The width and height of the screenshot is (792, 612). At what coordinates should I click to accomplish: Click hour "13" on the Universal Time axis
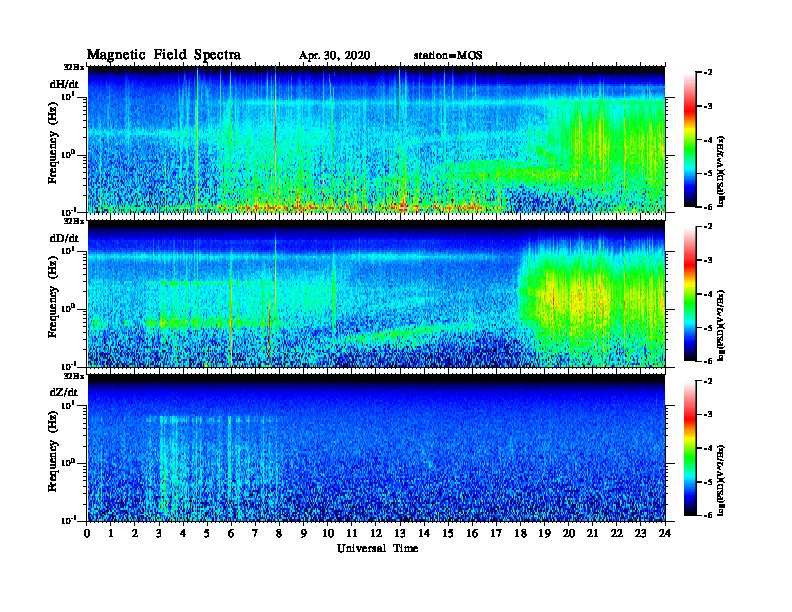[400, 533]
